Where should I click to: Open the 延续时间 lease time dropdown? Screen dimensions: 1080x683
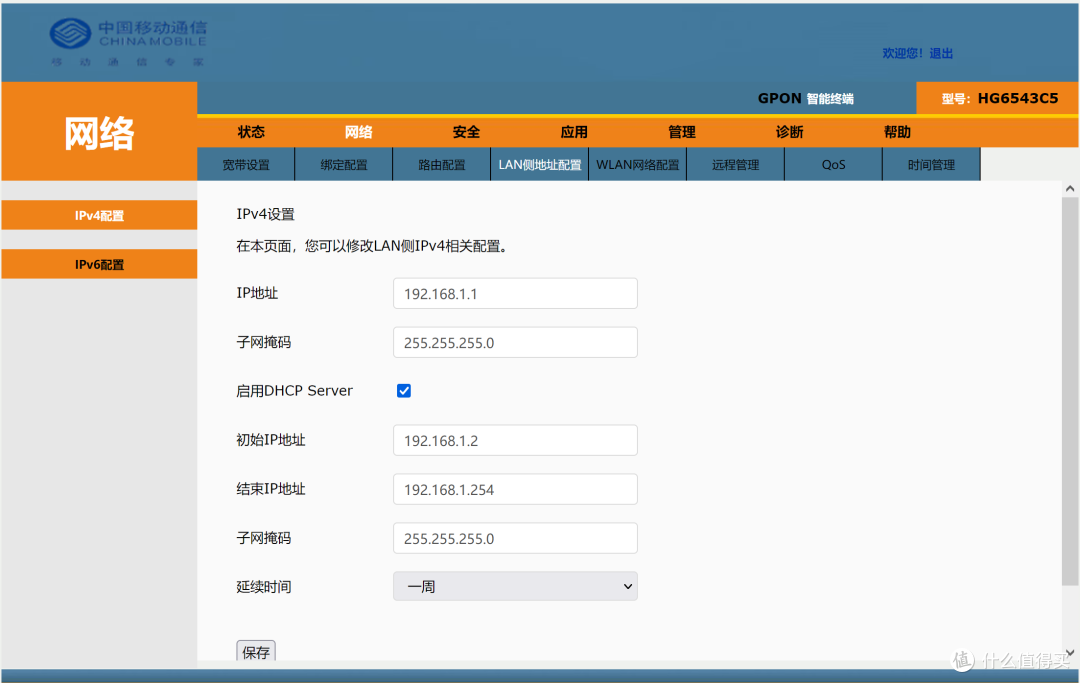click(x=515, y=586)
